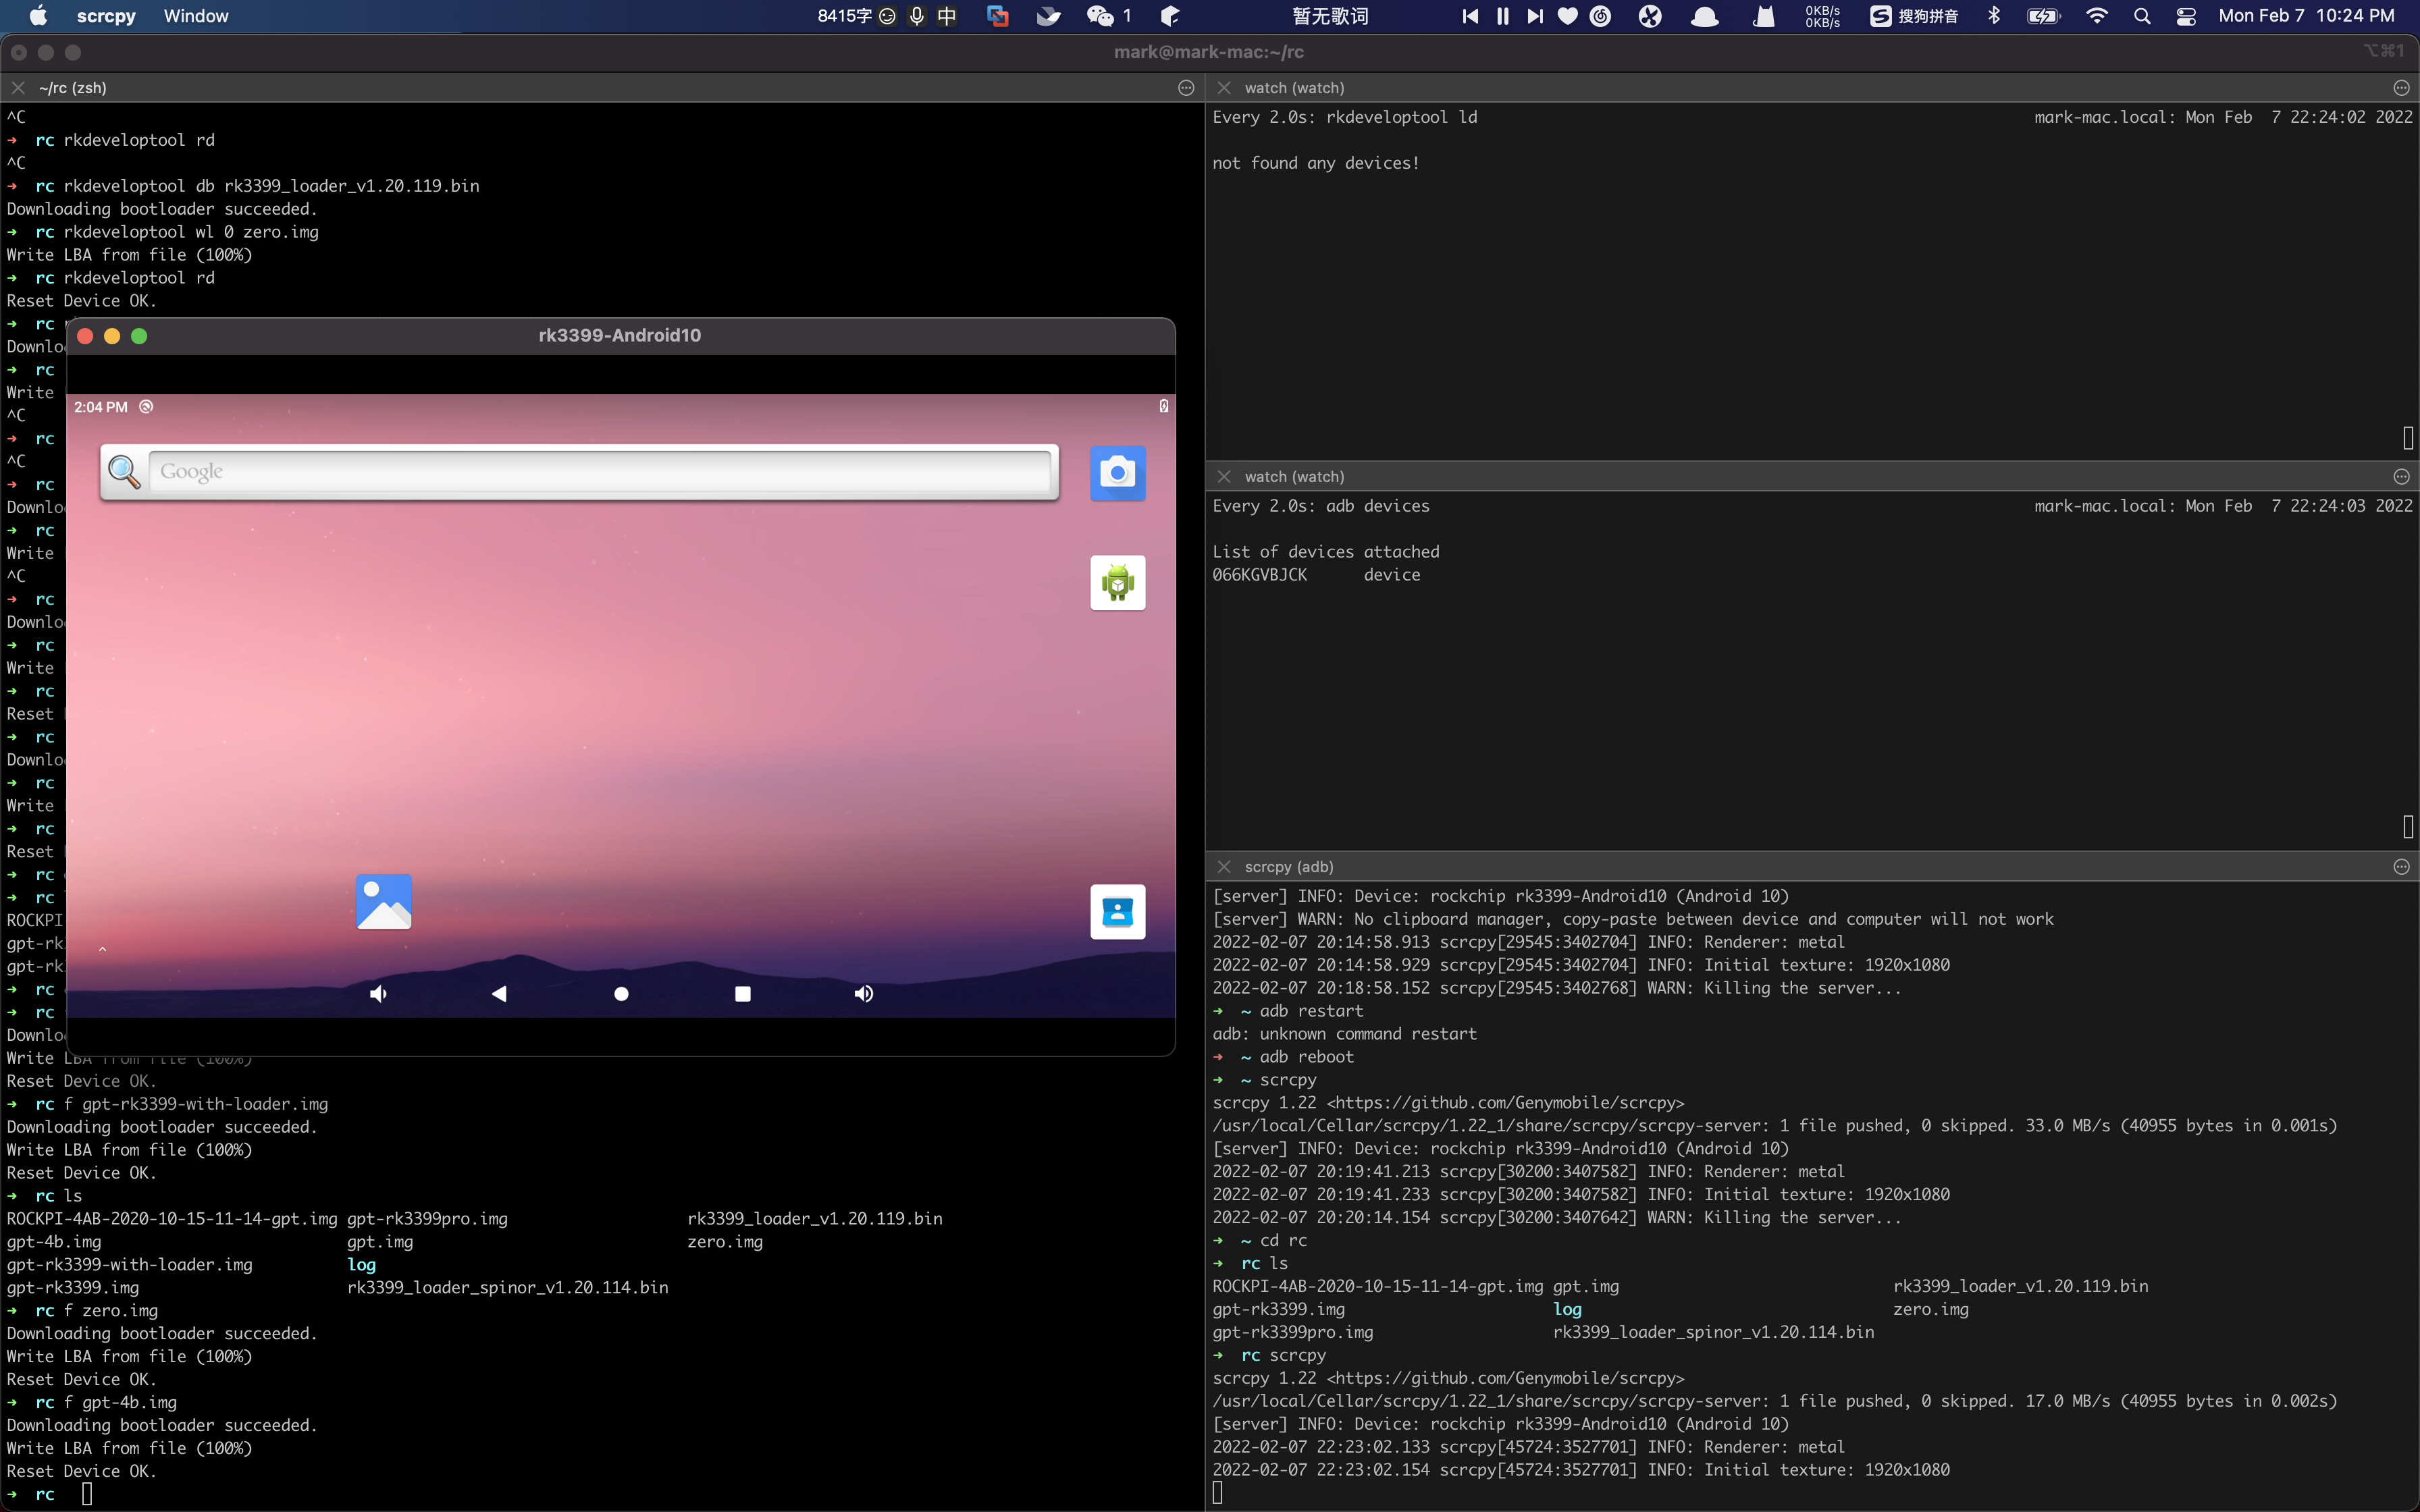
Task: Click the lyrics text 暂无歌词 in menu bar
Action: click(x=1330, y=15)
